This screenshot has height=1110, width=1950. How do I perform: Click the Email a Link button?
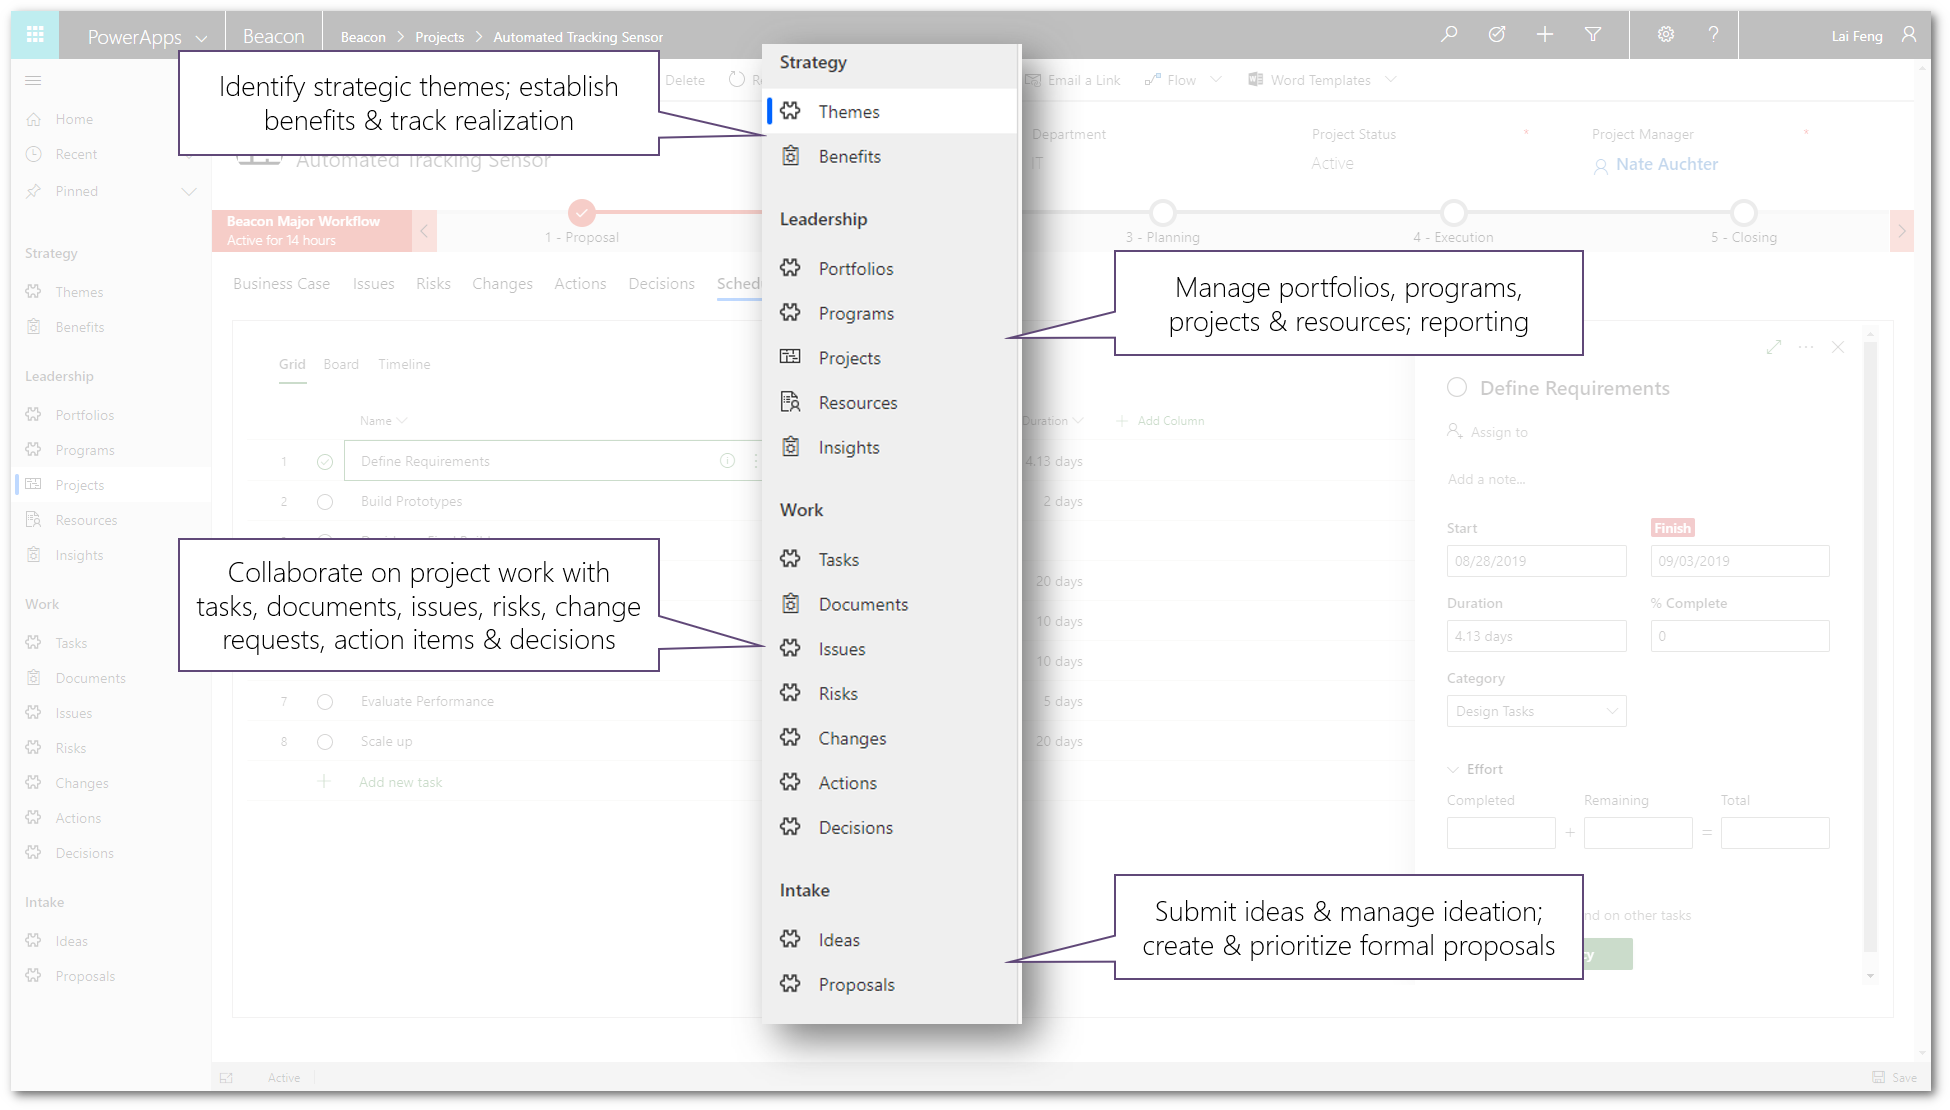pyautogui.click(x=1072, y=80)
